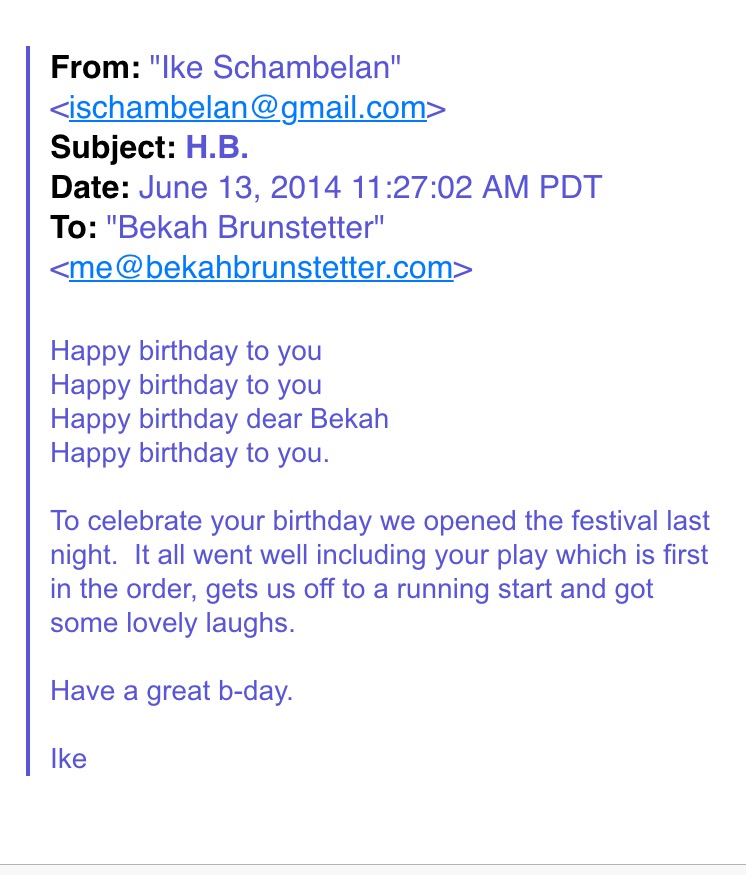Click the last "Happy birthday to you." line
This screenshot has height=875, width=746.
pyautogui.click(x=190, y=452)
